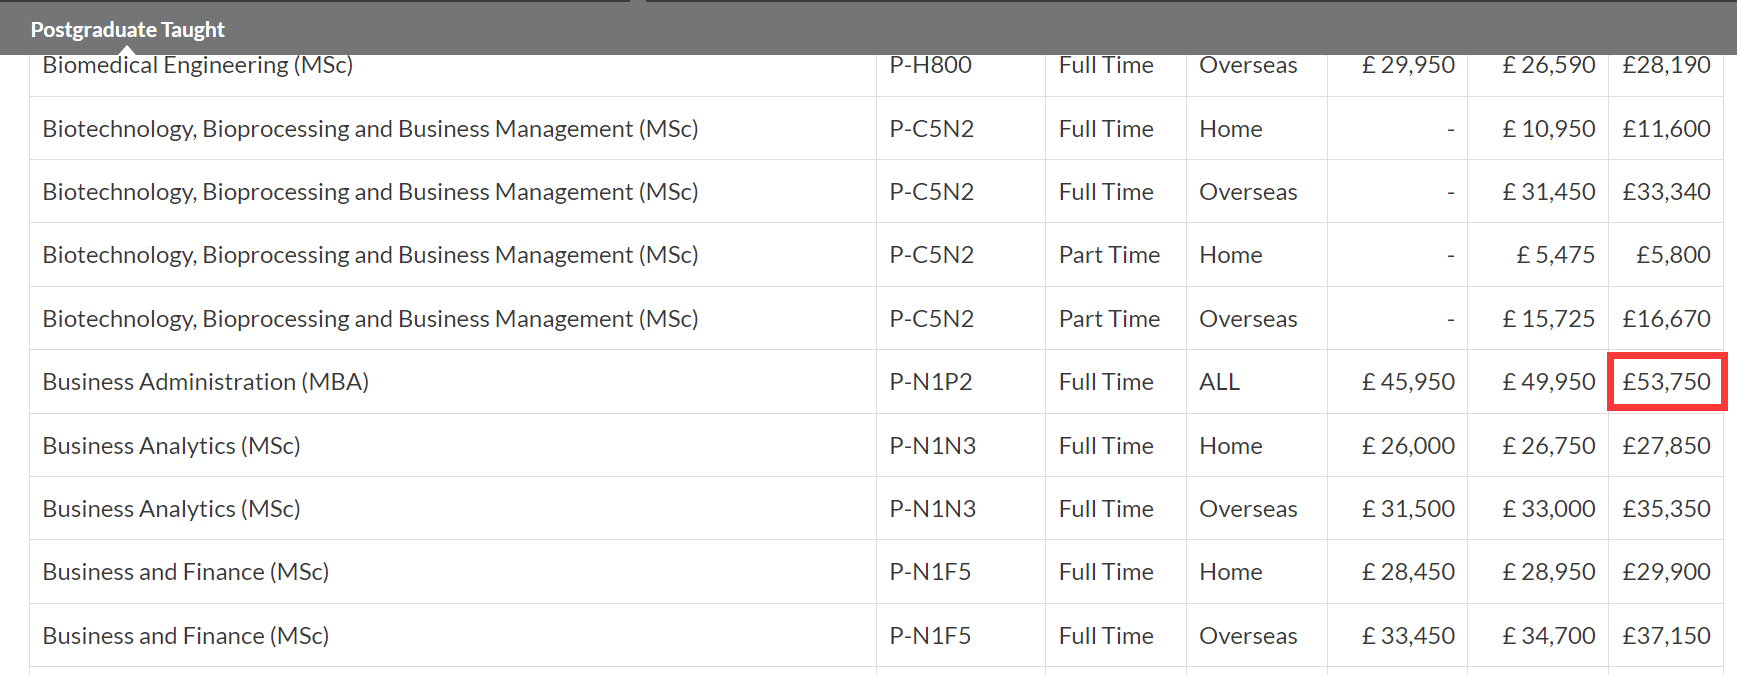The image size is (1737, 675).
Task: Click ALL fee status in MBA row
Action: tap(1219, 382)
